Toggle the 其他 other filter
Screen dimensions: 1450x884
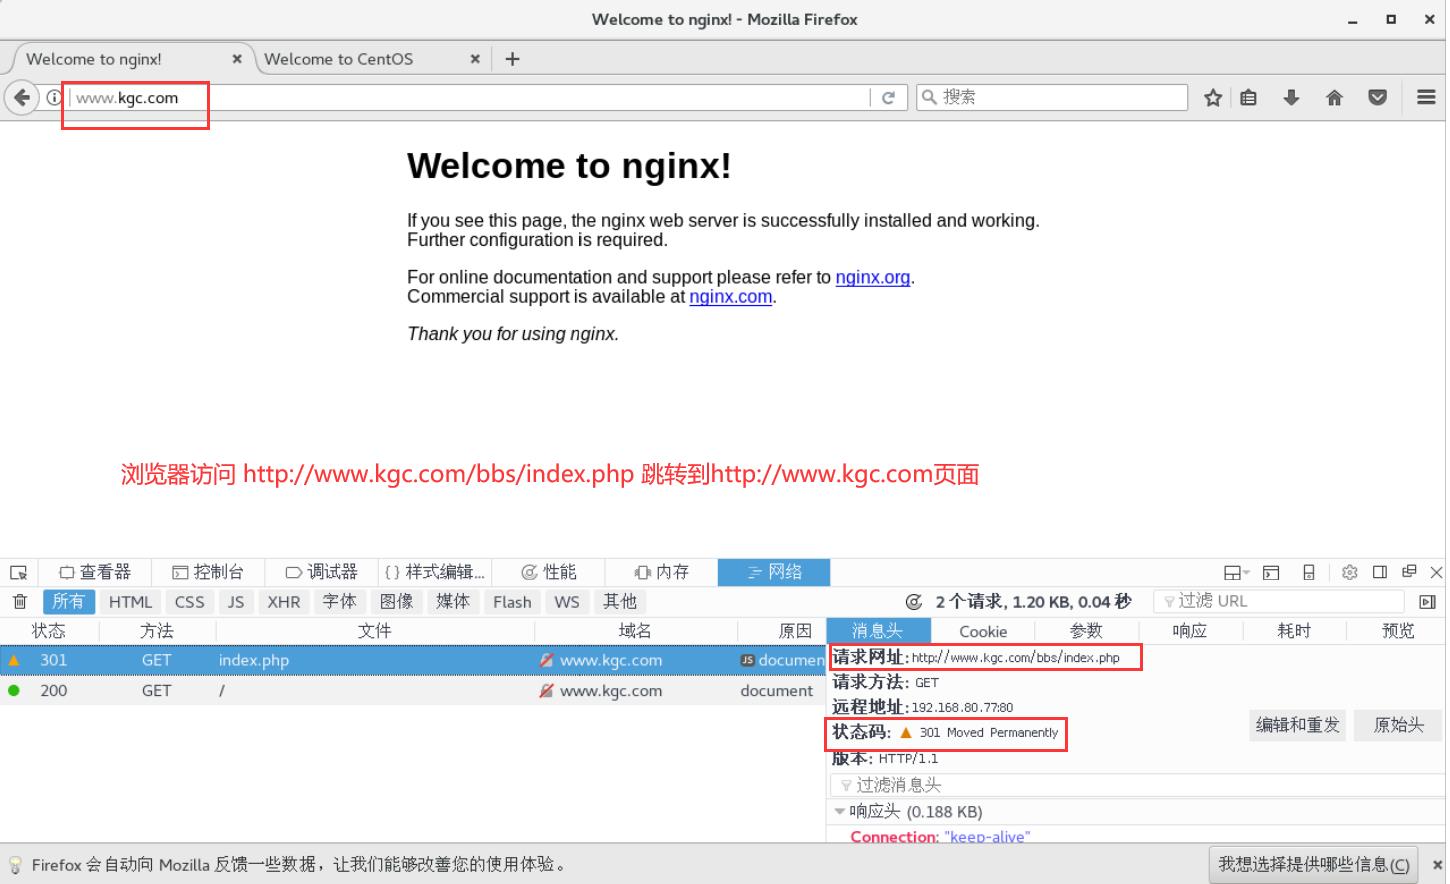tap(620, 601)
